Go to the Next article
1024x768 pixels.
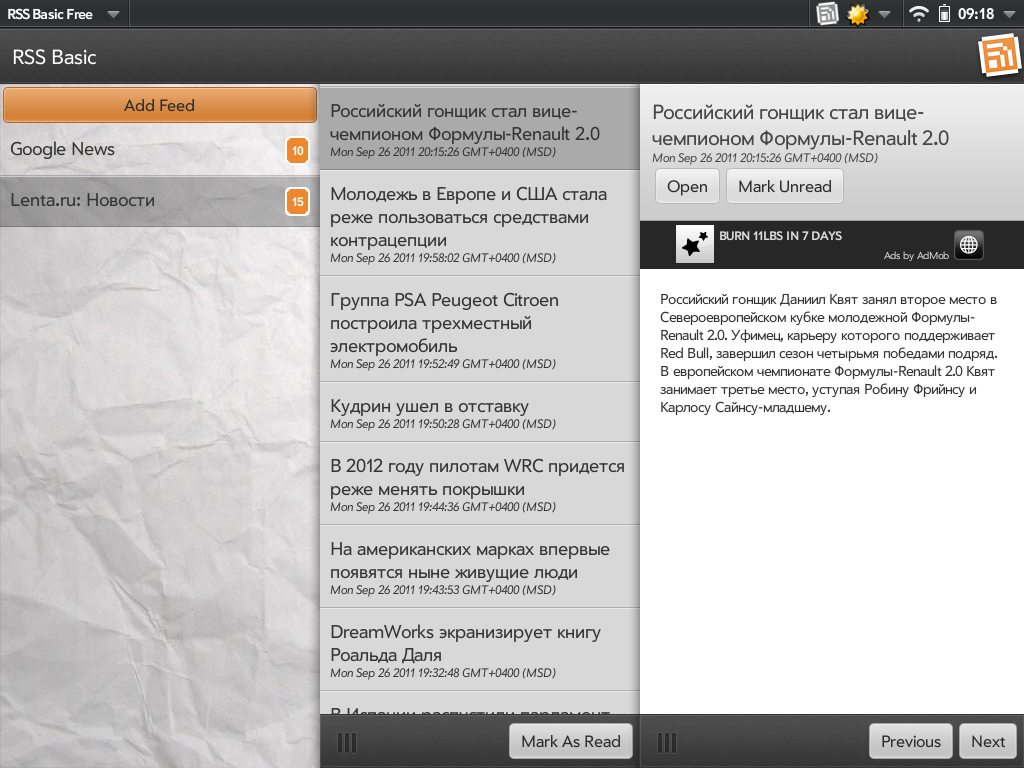tap(987, 741)
